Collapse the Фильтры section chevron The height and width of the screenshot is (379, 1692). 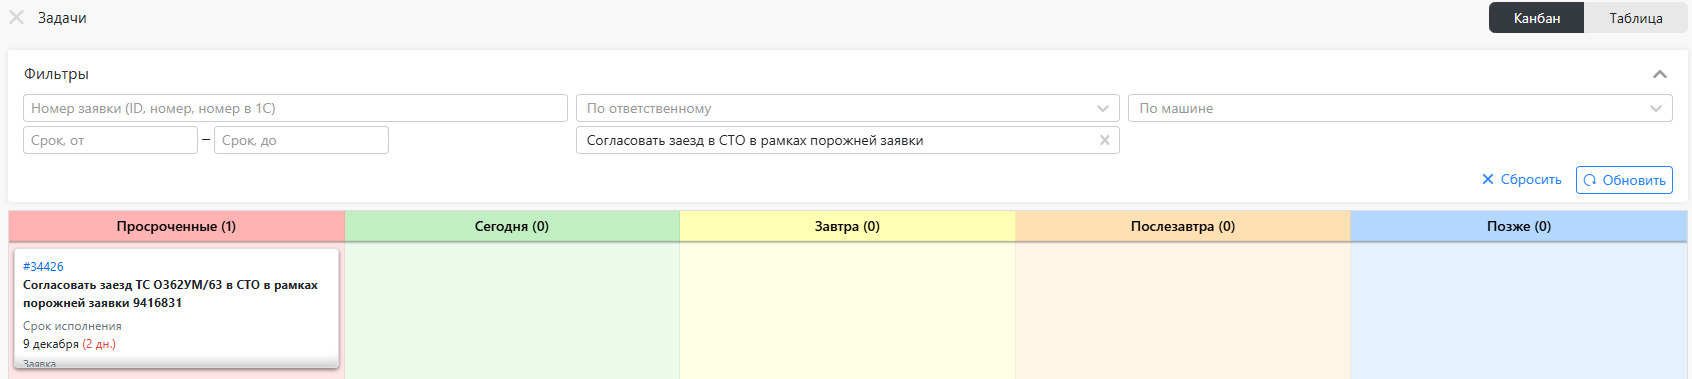[1660, 74]
